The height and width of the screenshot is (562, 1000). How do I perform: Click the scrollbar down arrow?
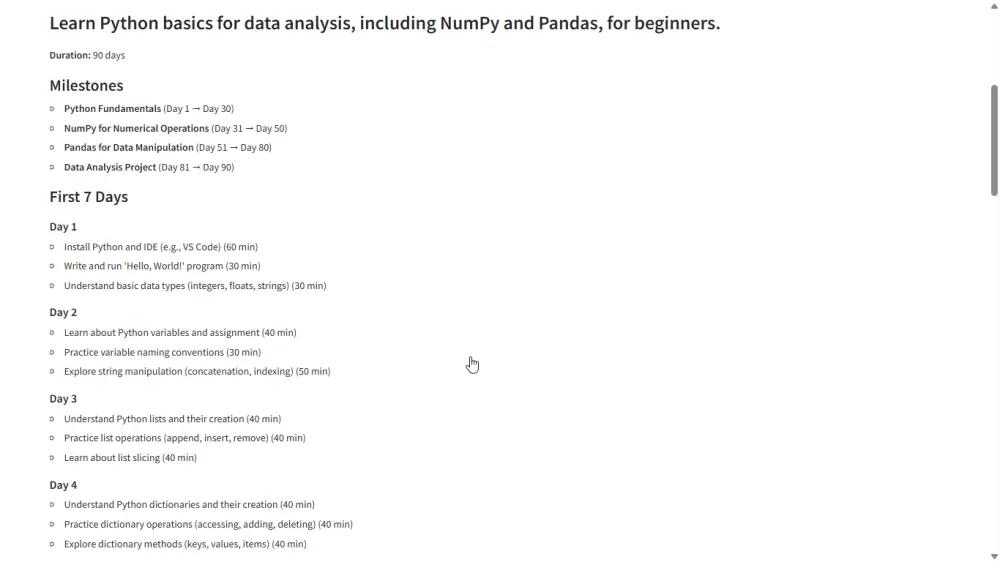click(x=994, y=556)
